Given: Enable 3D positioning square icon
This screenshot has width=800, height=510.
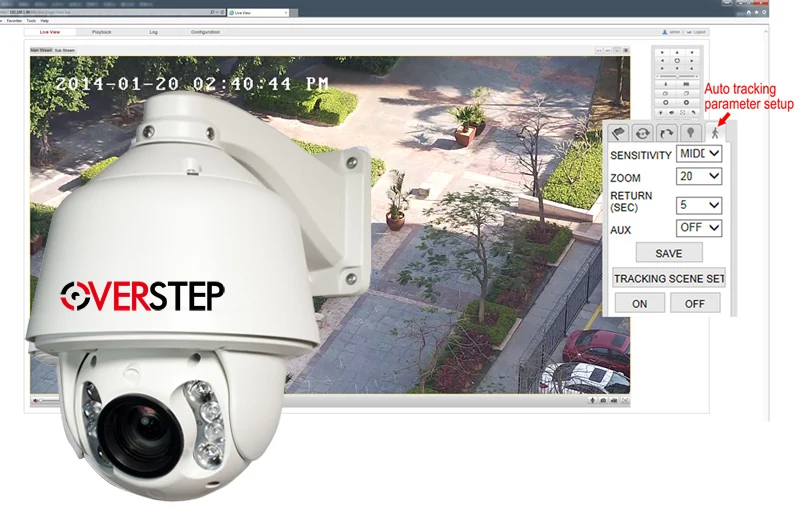Looking at the screenshot, I should click(683, 112).
